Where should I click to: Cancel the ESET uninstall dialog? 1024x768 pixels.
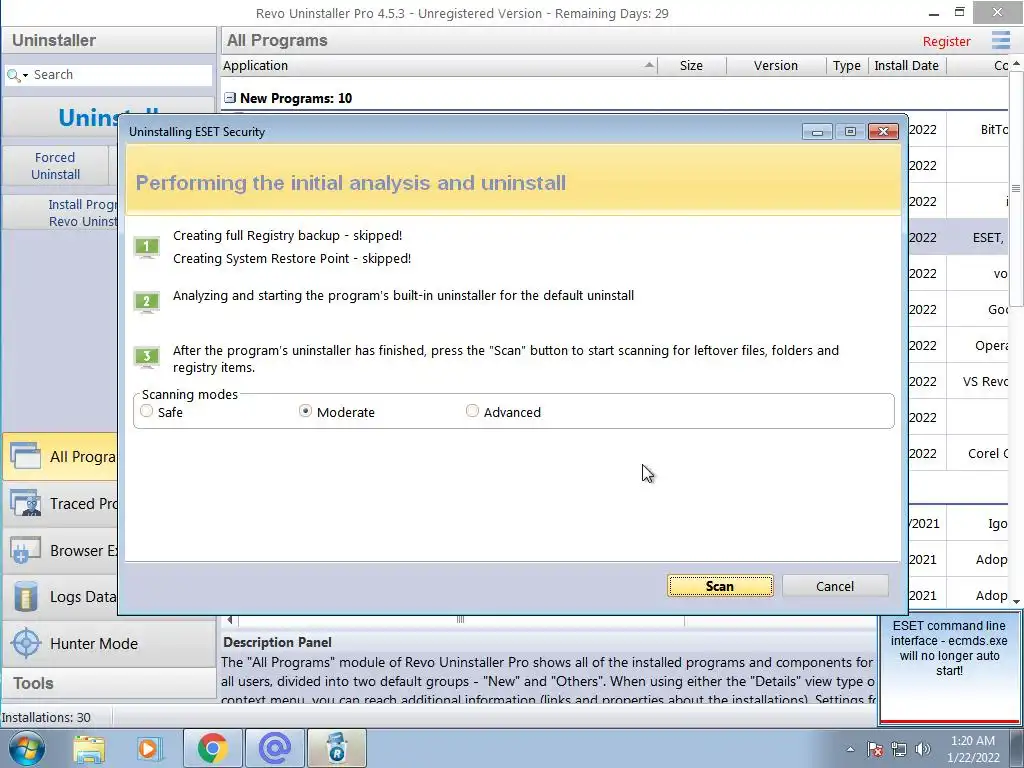[835, 586]
